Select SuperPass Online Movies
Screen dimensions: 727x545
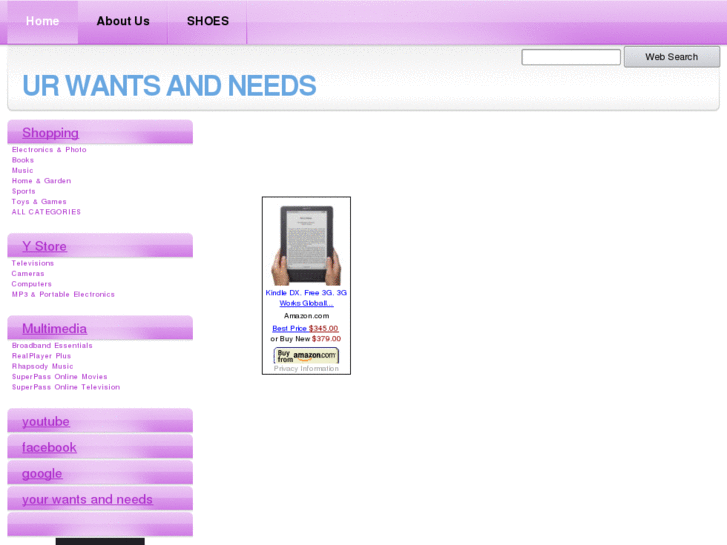59,377
